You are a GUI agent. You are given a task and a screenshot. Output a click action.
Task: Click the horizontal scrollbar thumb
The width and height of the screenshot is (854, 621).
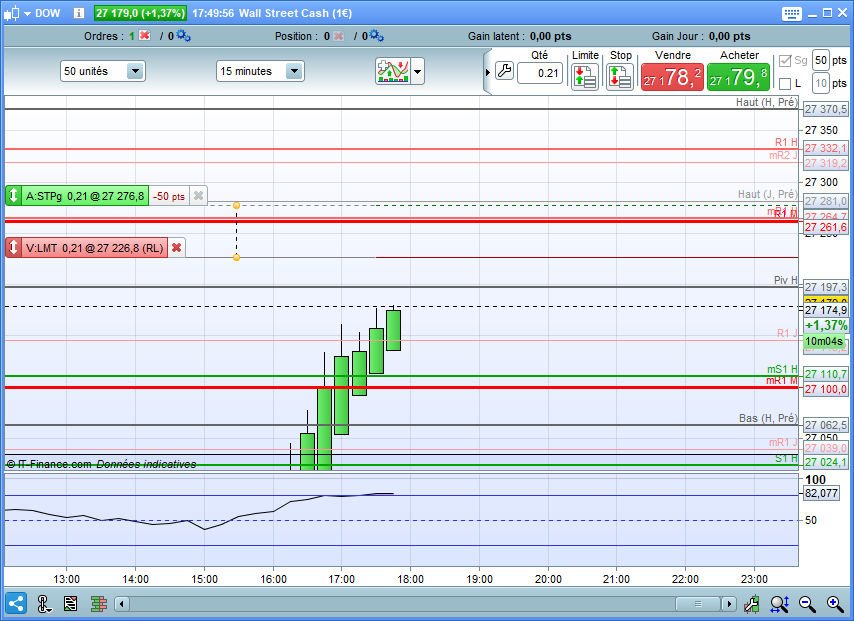click(698, 604)
